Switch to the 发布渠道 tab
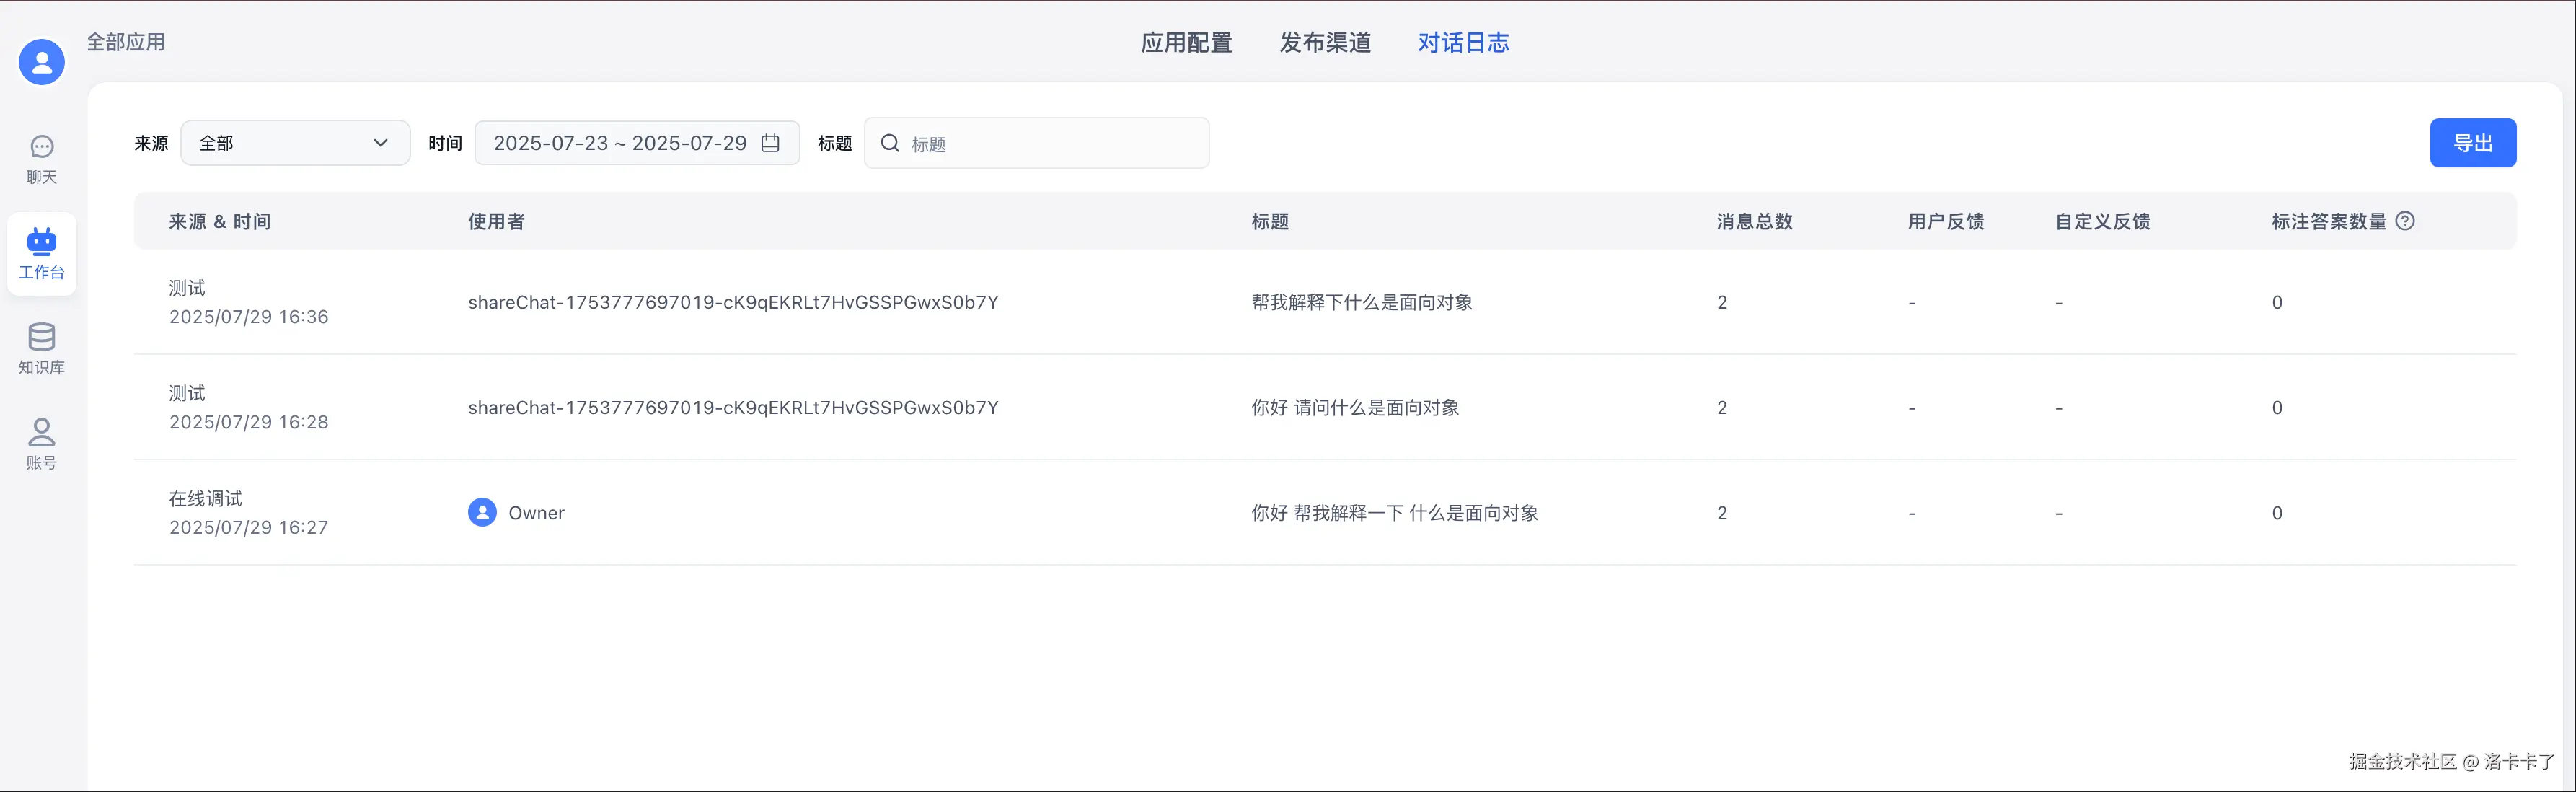The image size is (2576, 792). (x=1325, y=42)
